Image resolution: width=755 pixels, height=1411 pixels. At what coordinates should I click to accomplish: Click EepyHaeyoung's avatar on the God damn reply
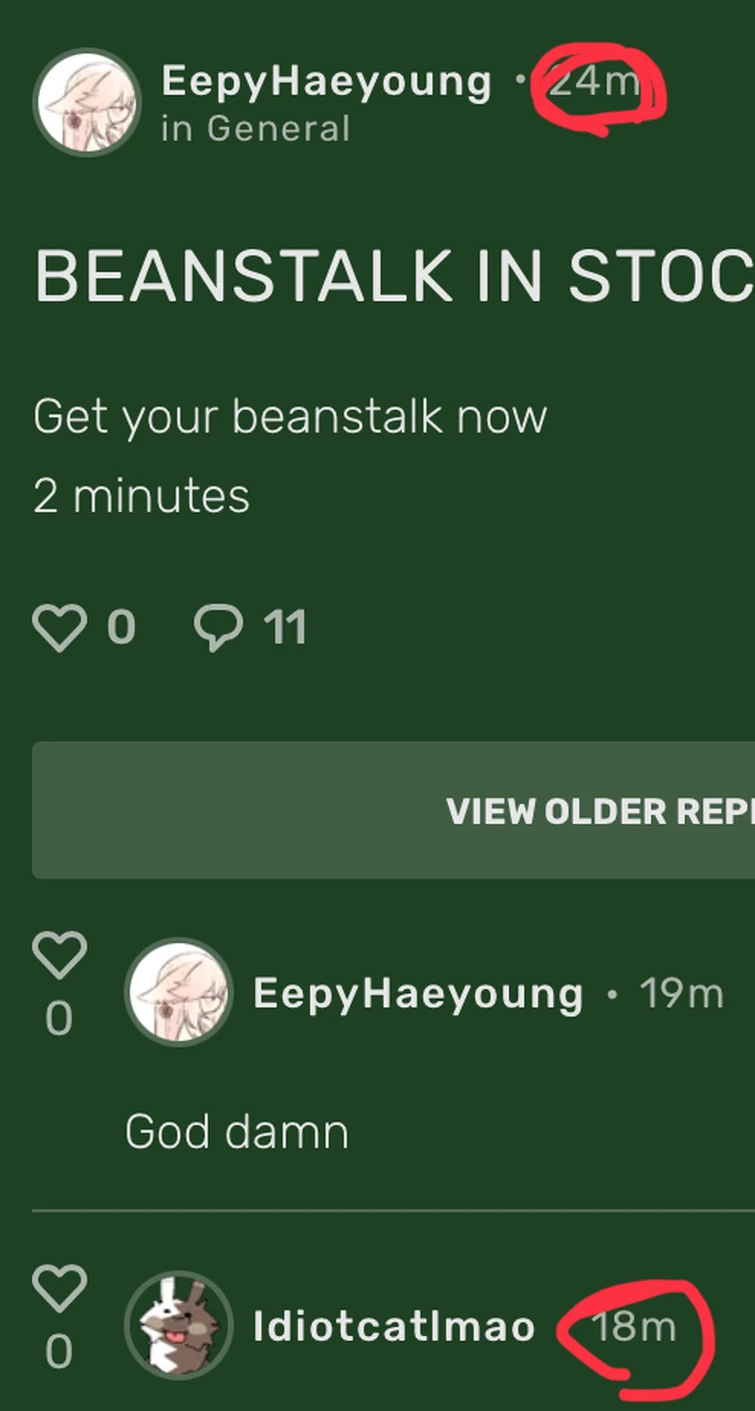[x=178, y=991]
